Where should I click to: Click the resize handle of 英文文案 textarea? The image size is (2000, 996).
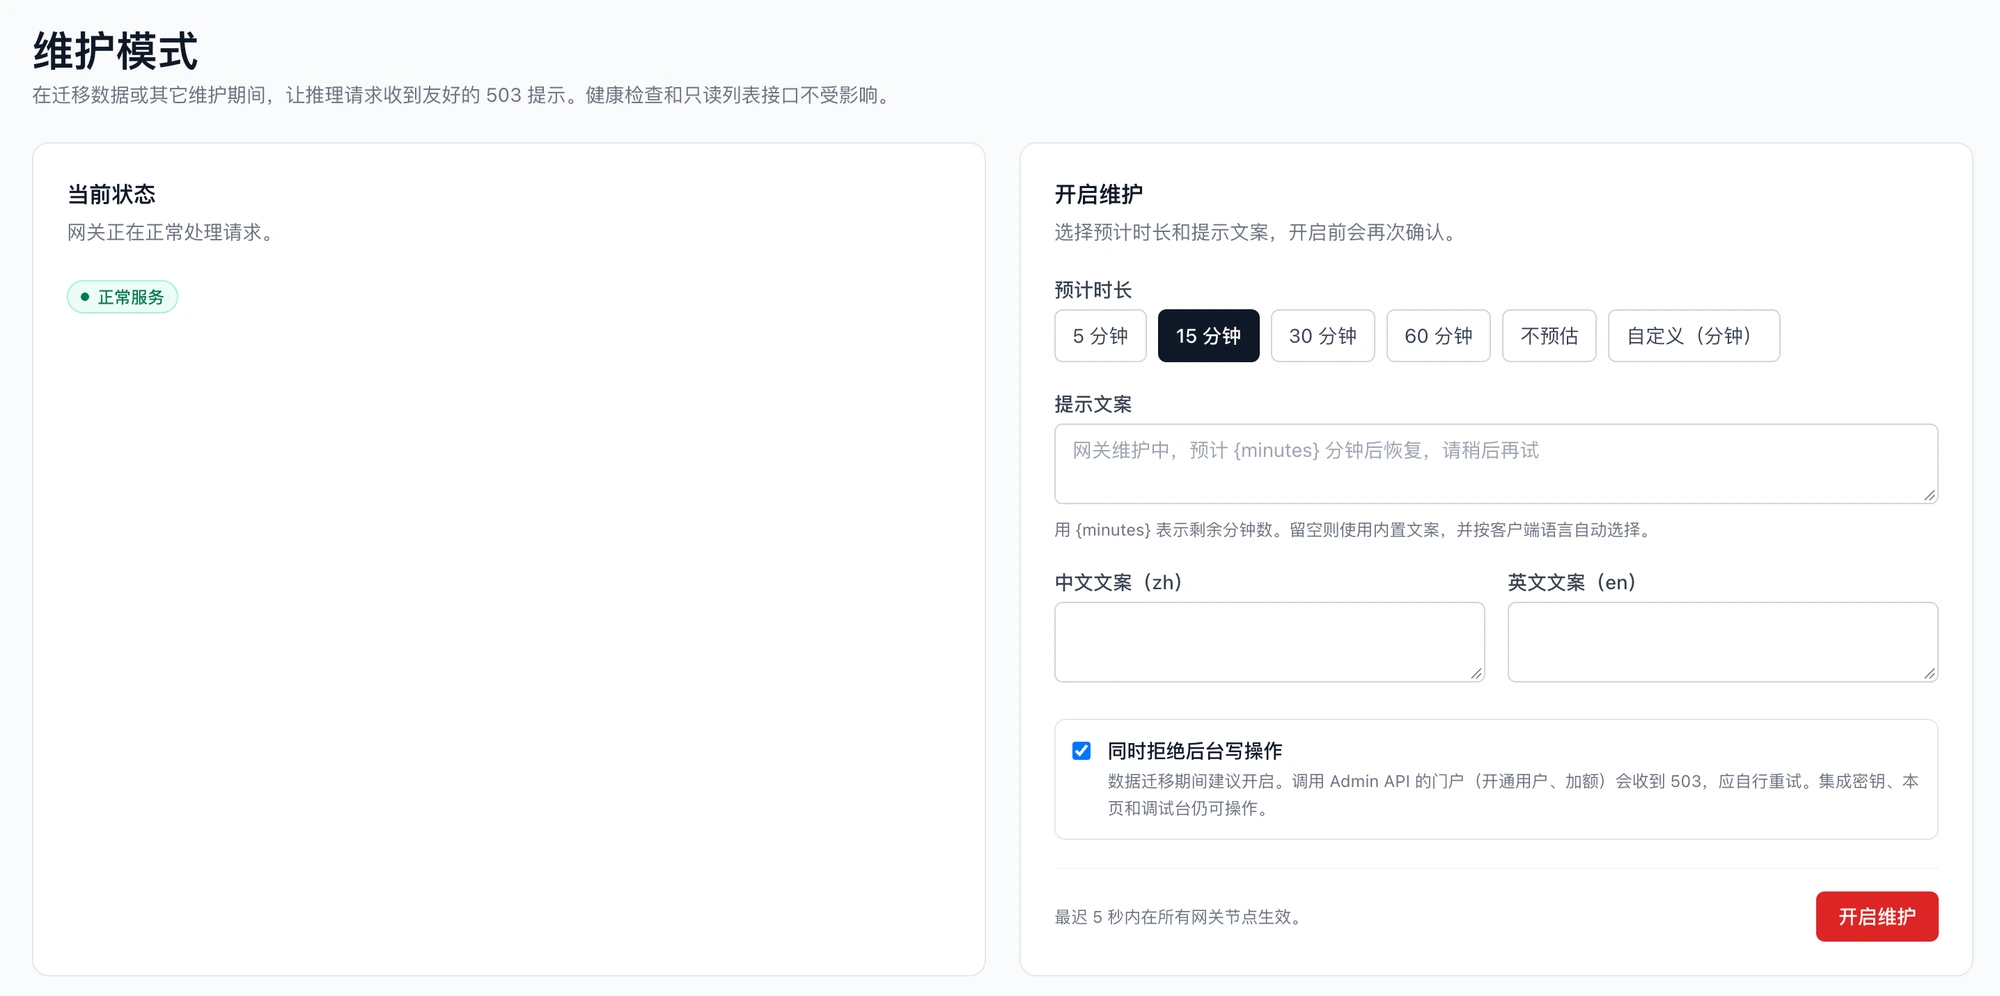click(1929, 674)
